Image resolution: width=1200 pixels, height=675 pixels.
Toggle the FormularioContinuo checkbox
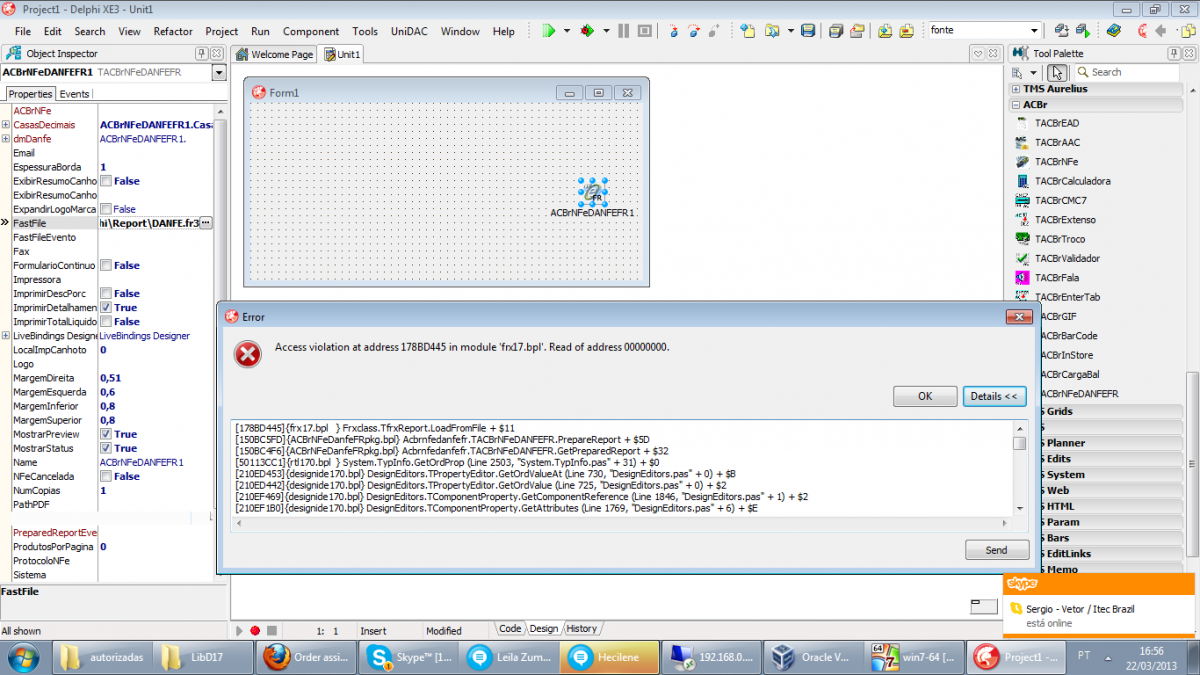[x=105, y=266]
